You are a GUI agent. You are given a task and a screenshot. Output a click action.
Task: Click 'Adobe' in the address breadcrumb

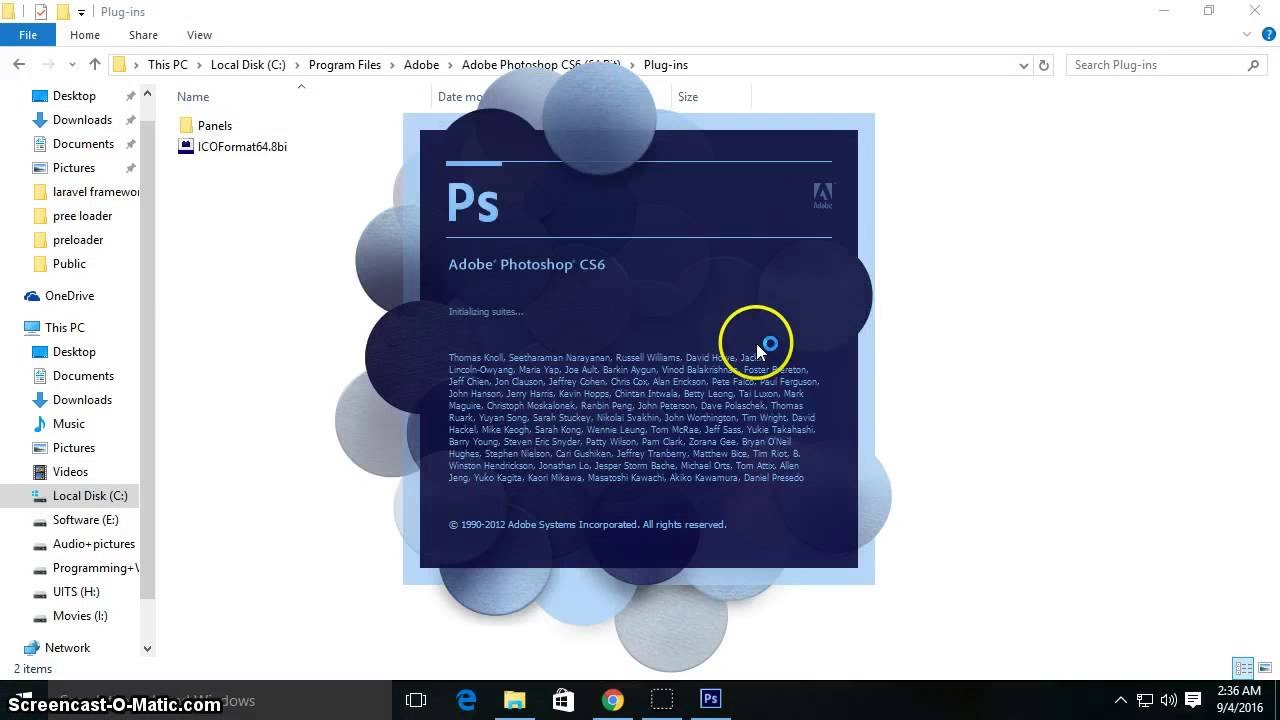[x=421, y=65]
